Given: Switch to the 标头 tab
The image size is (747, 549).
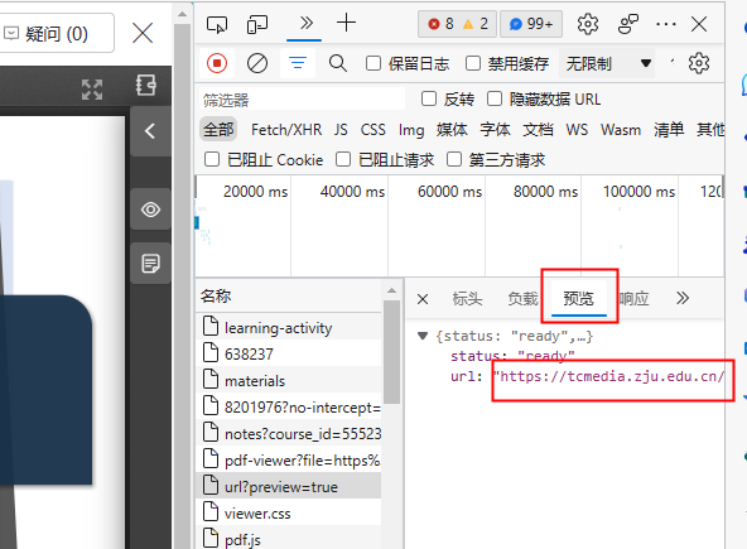Looking at the screenshot, I should 467,298.
